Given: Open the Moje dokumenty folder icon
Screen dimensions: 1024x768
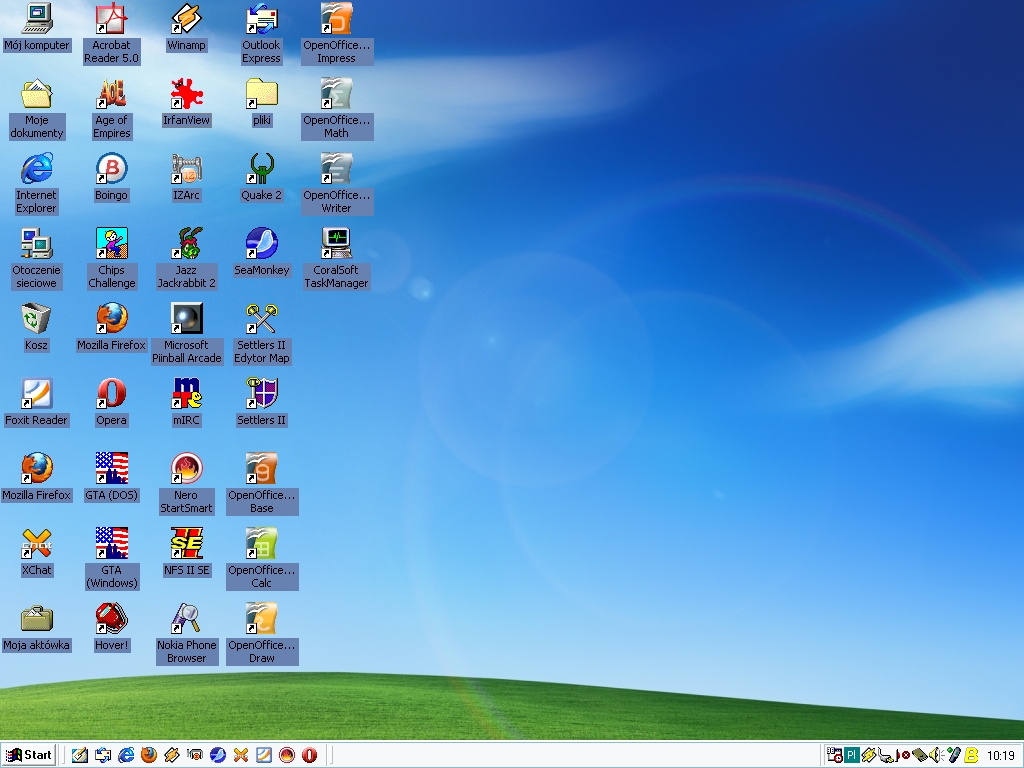Looking at the screenshot, I should 37,109.
